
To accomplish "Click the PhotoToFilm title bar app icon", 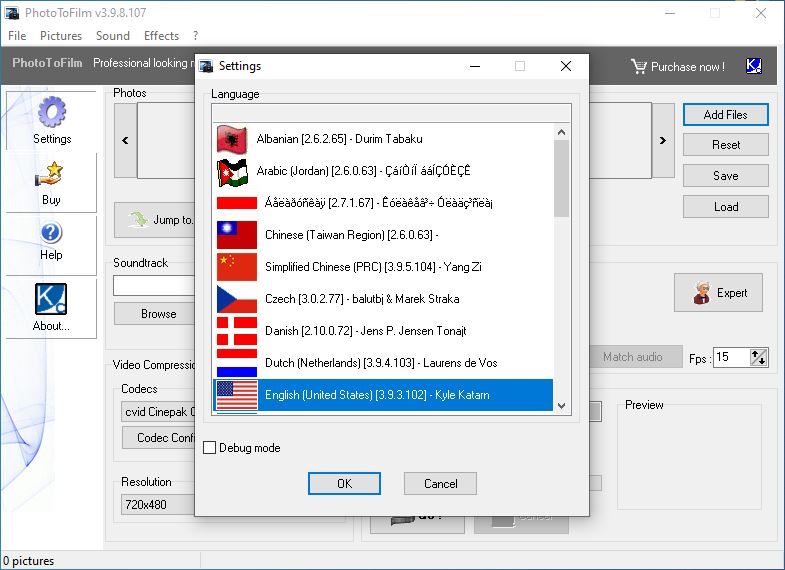I will (x=12, y=13).
